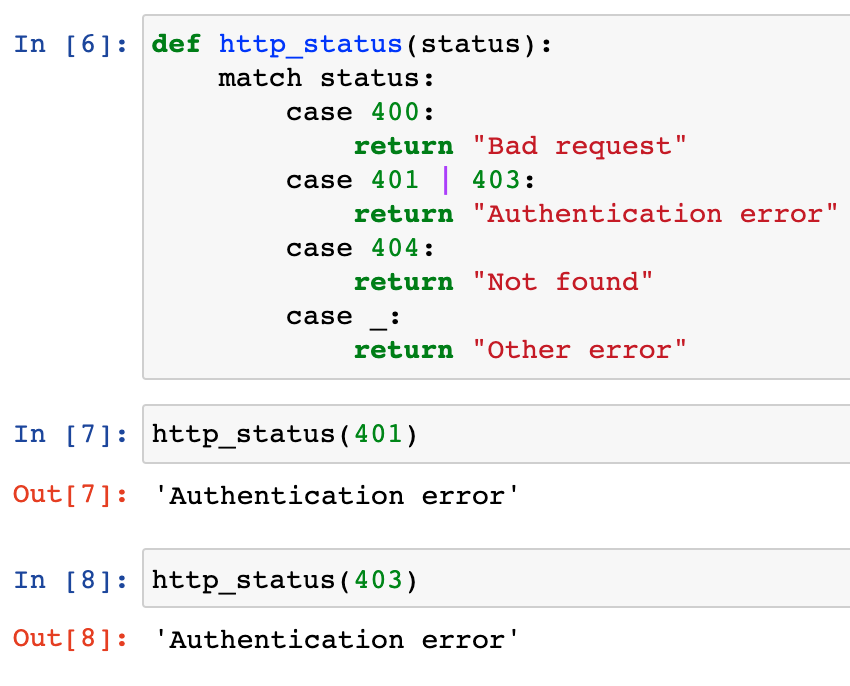Viewport: 850px width, 686px height.
Task: Click the Out[7] output prompt
Action: pyautogui.click(x=70, y=496)
